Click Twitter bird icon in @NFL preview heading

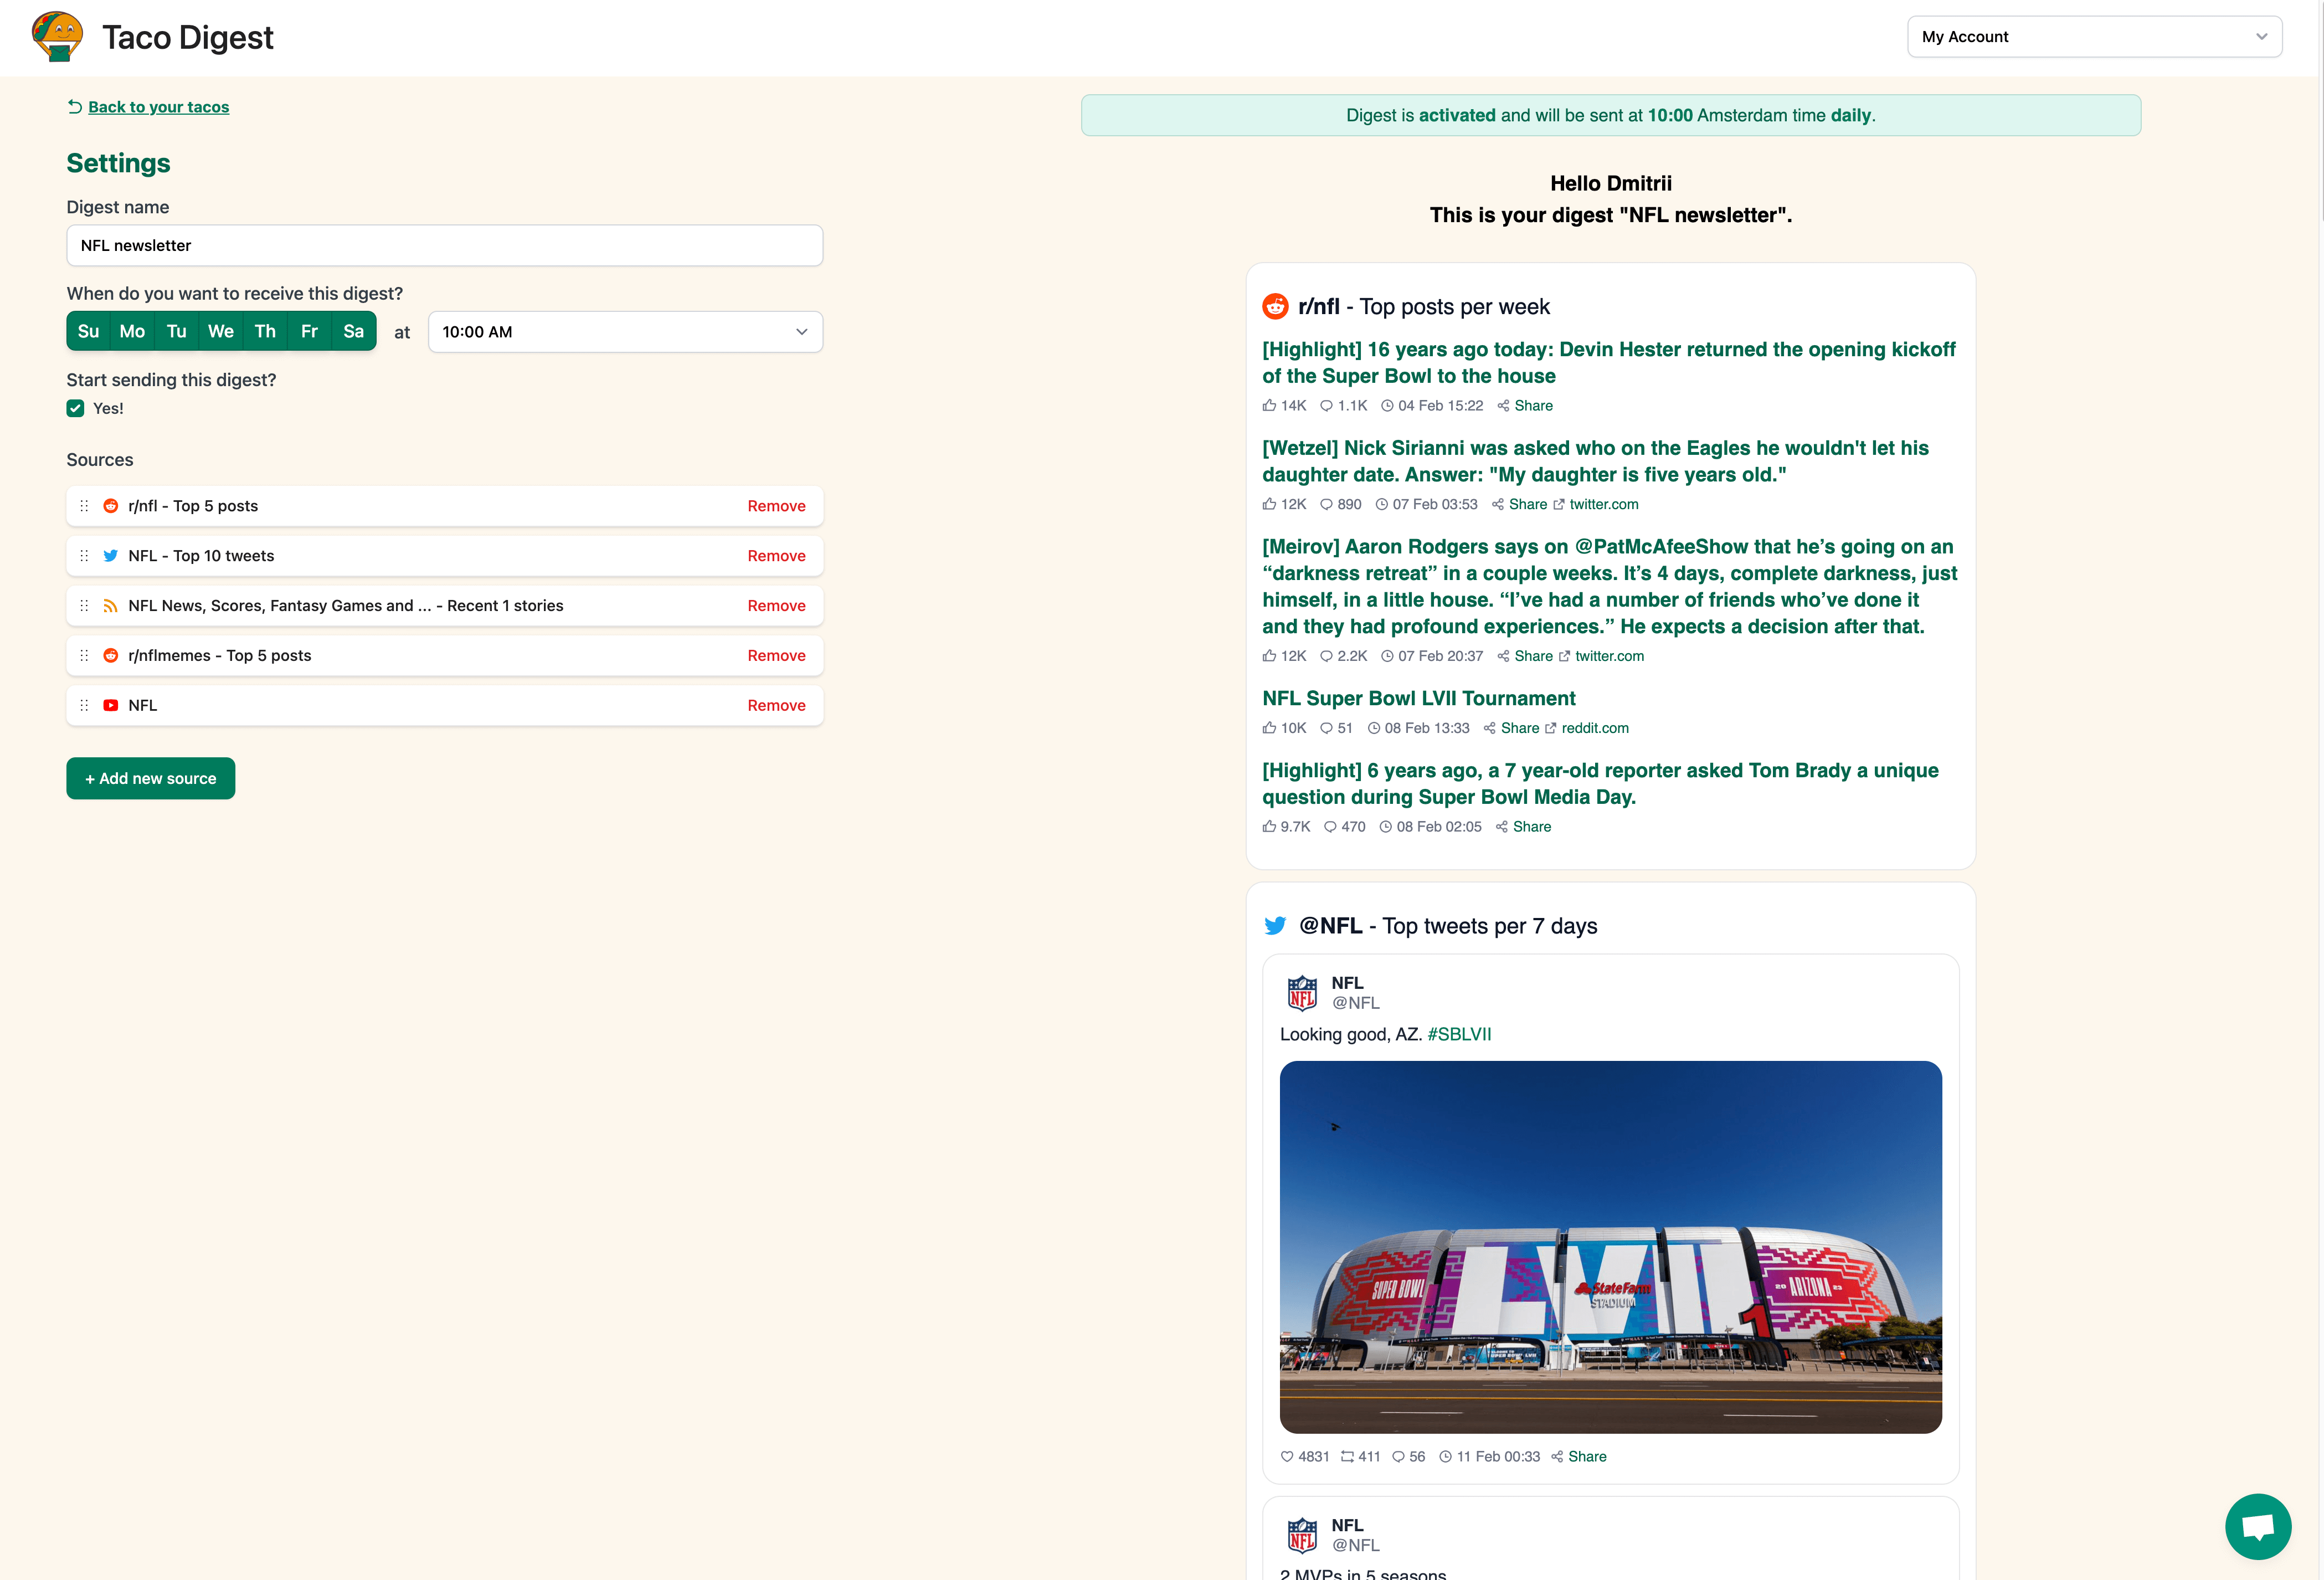pyautogui.click(x=1275, y=926)
